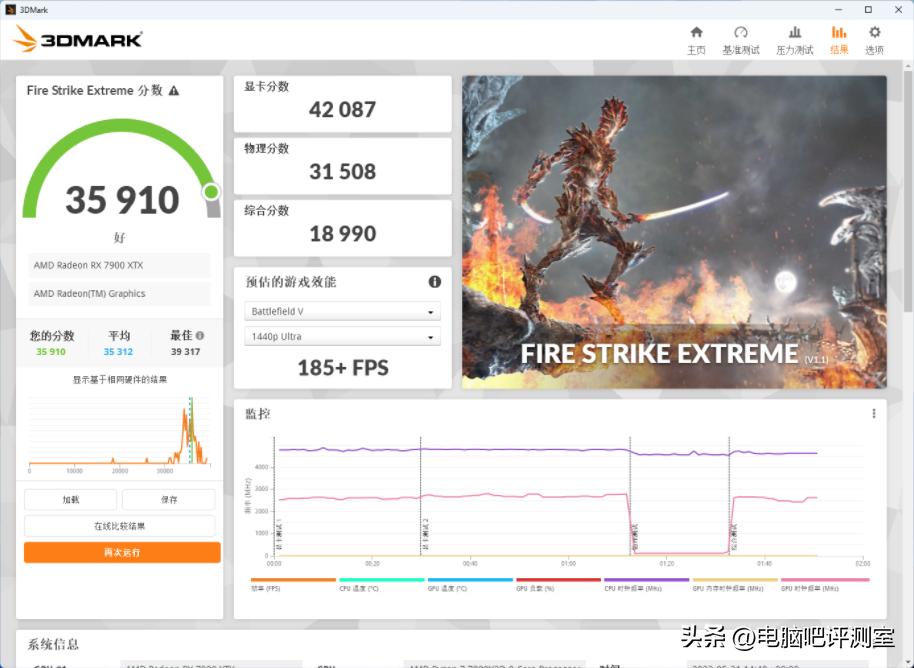Open the Battlefield V game dropdown
914x668 pixels.
[x=342, y=311]
